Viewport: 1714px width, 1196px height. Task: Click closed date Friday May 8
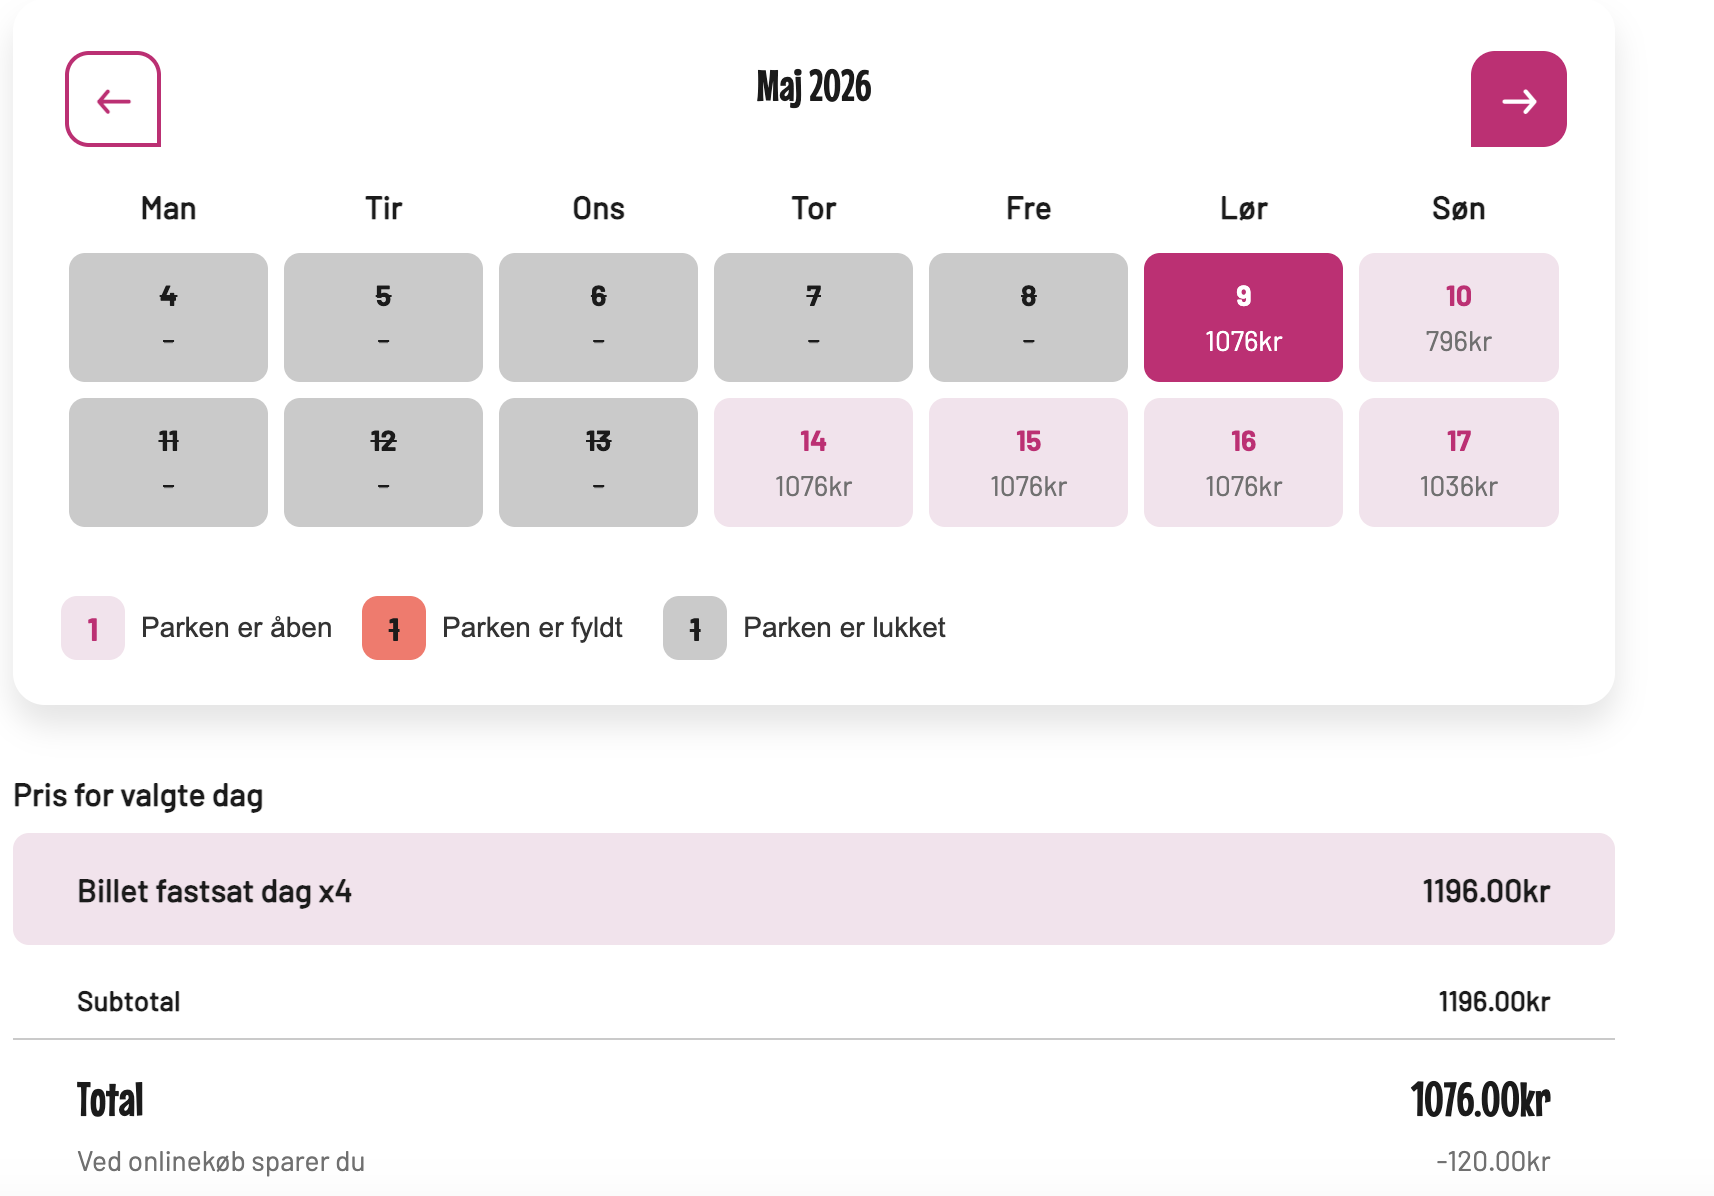click(x=1028, y=317)
